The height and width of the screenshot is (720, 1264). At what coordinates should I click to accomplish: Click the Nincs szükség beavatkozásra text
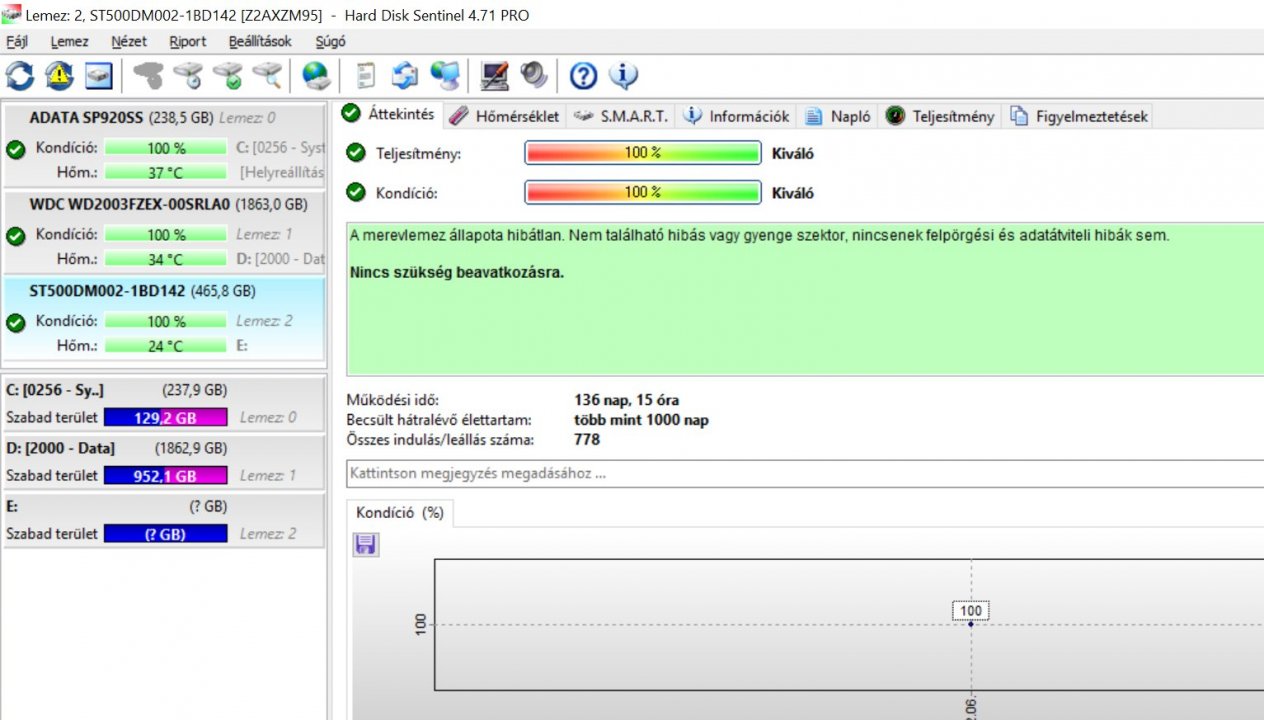tap(457, 272)
